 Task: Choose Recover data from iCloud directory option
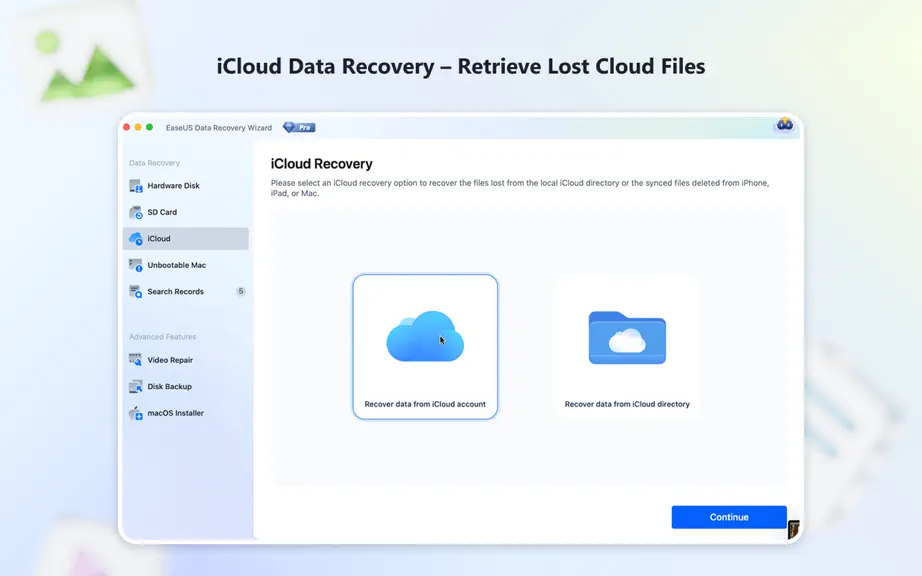(627, 347)
